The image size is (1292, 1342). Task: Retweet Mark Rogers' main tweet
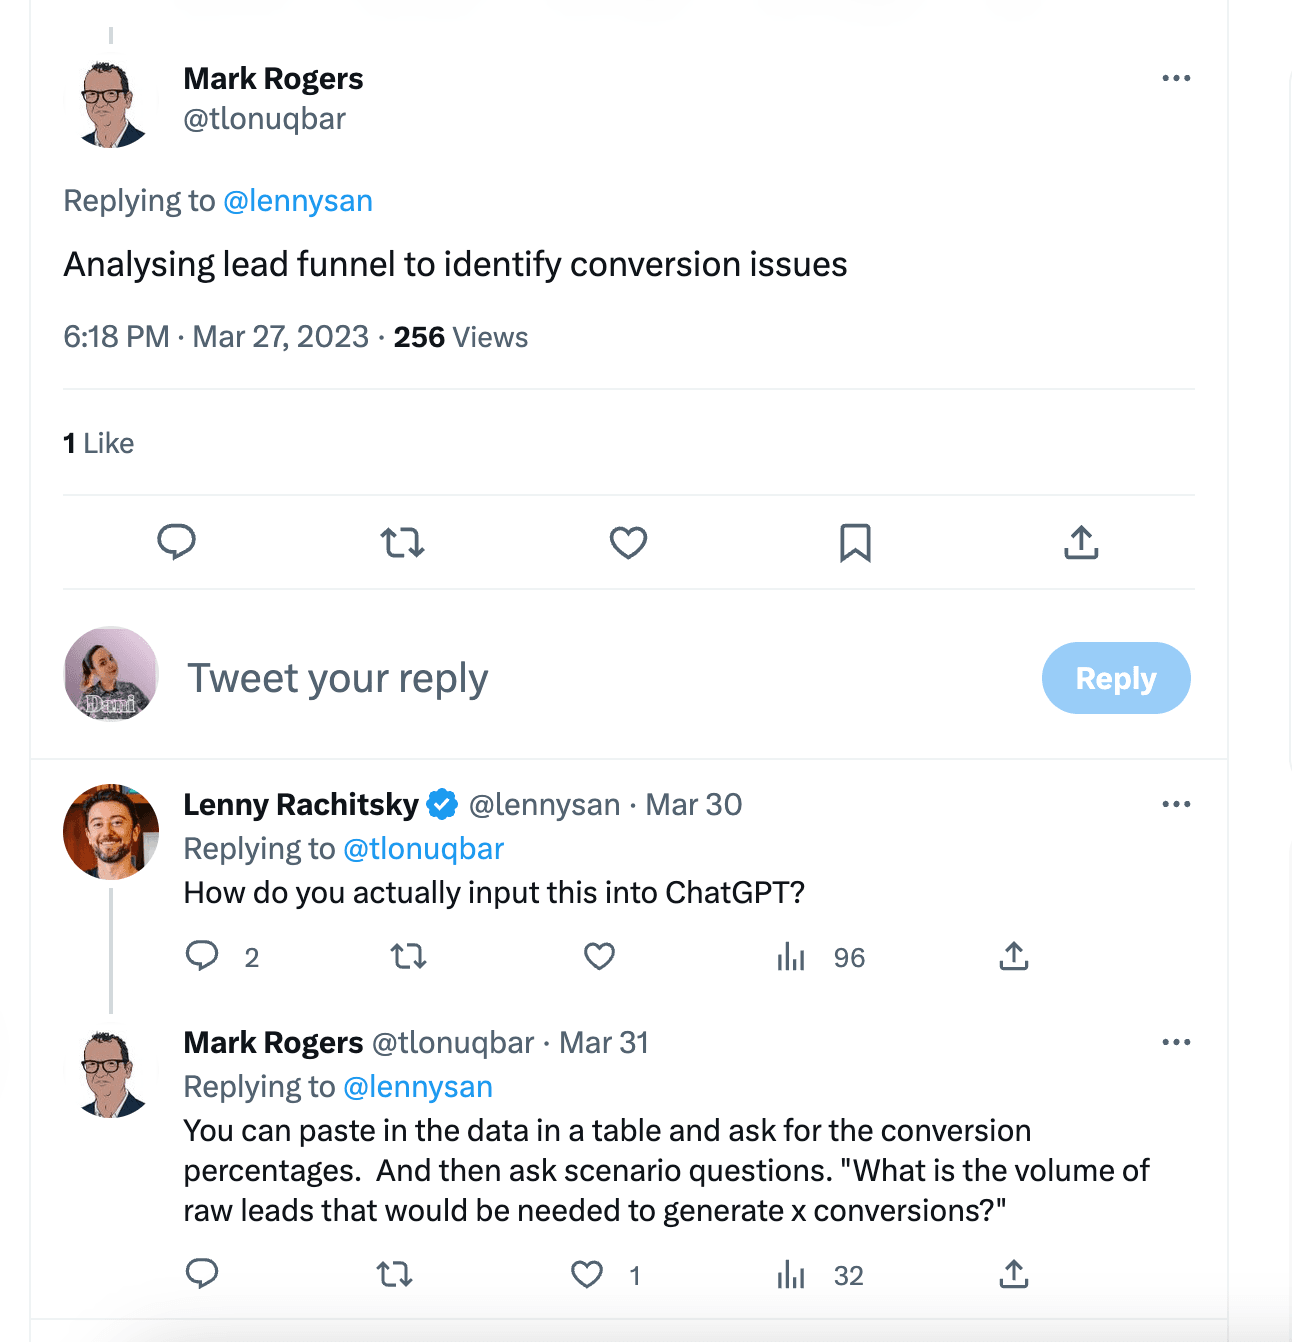[x=403, y=542]
